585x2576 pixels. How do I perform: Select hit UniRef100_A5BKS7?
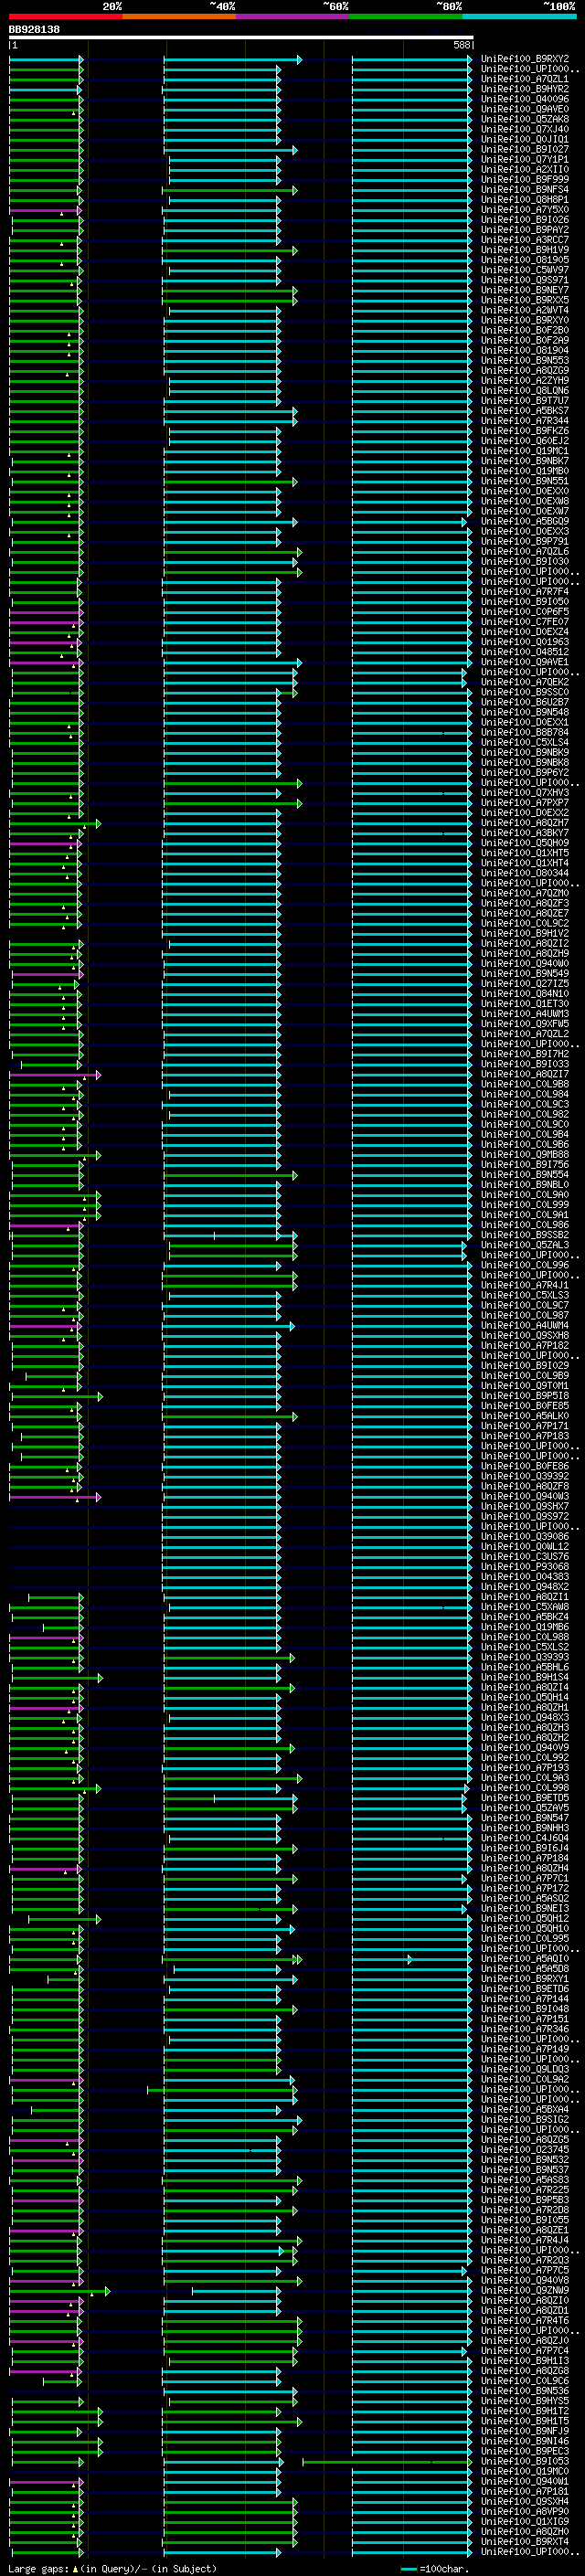point(525,410)
